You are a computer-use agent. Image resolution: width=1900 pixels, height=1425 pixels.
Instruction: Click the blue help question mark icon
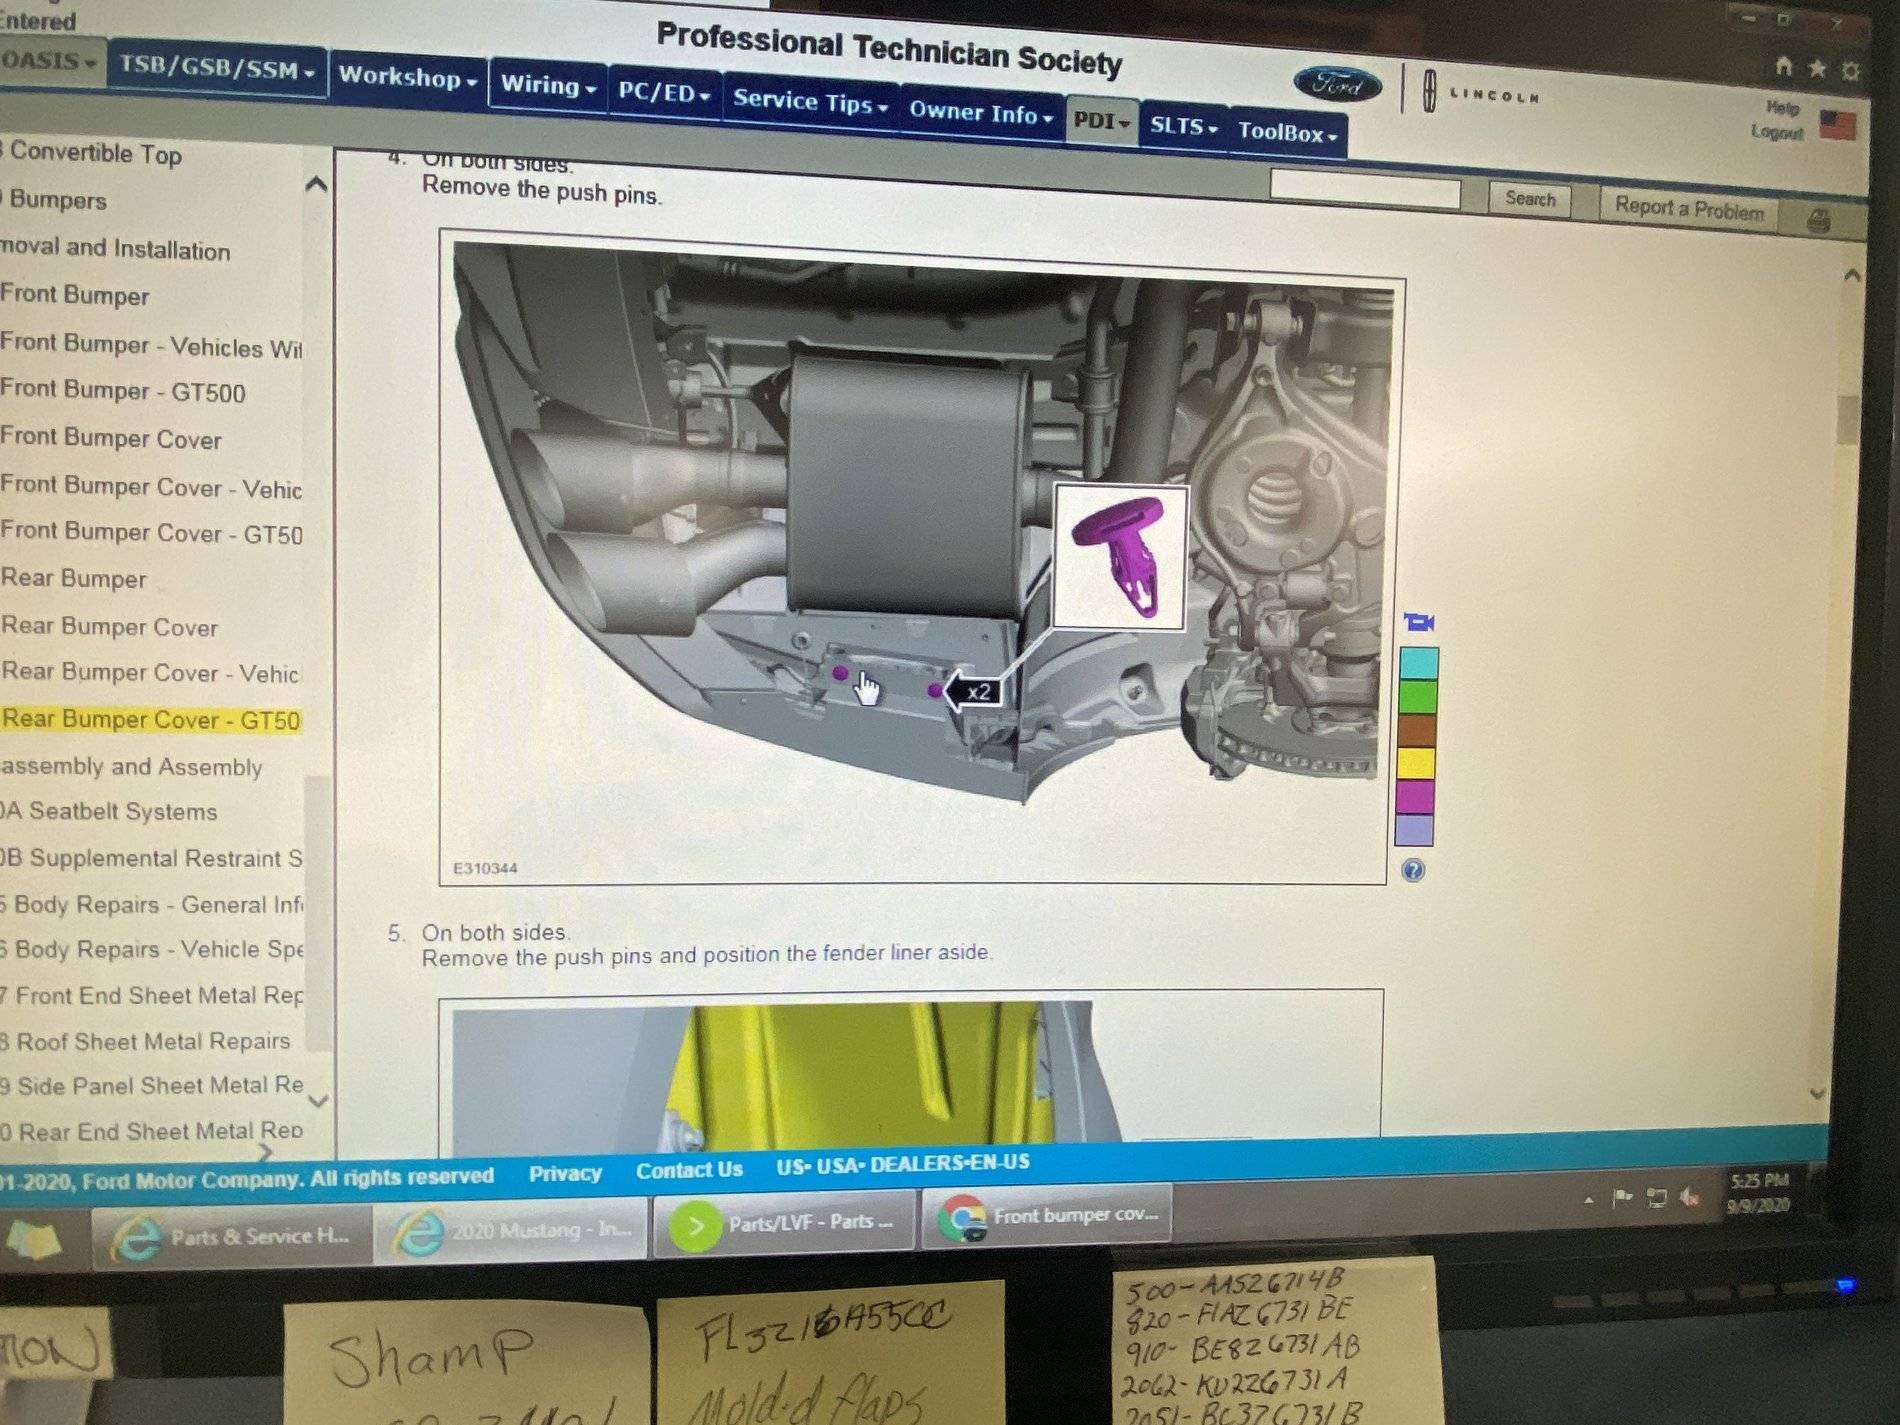pos(1412,870)
